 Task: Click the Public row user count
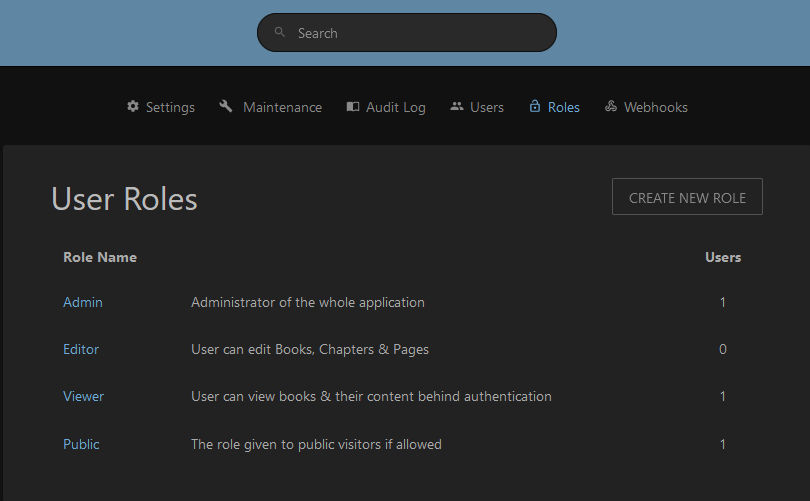723,444
